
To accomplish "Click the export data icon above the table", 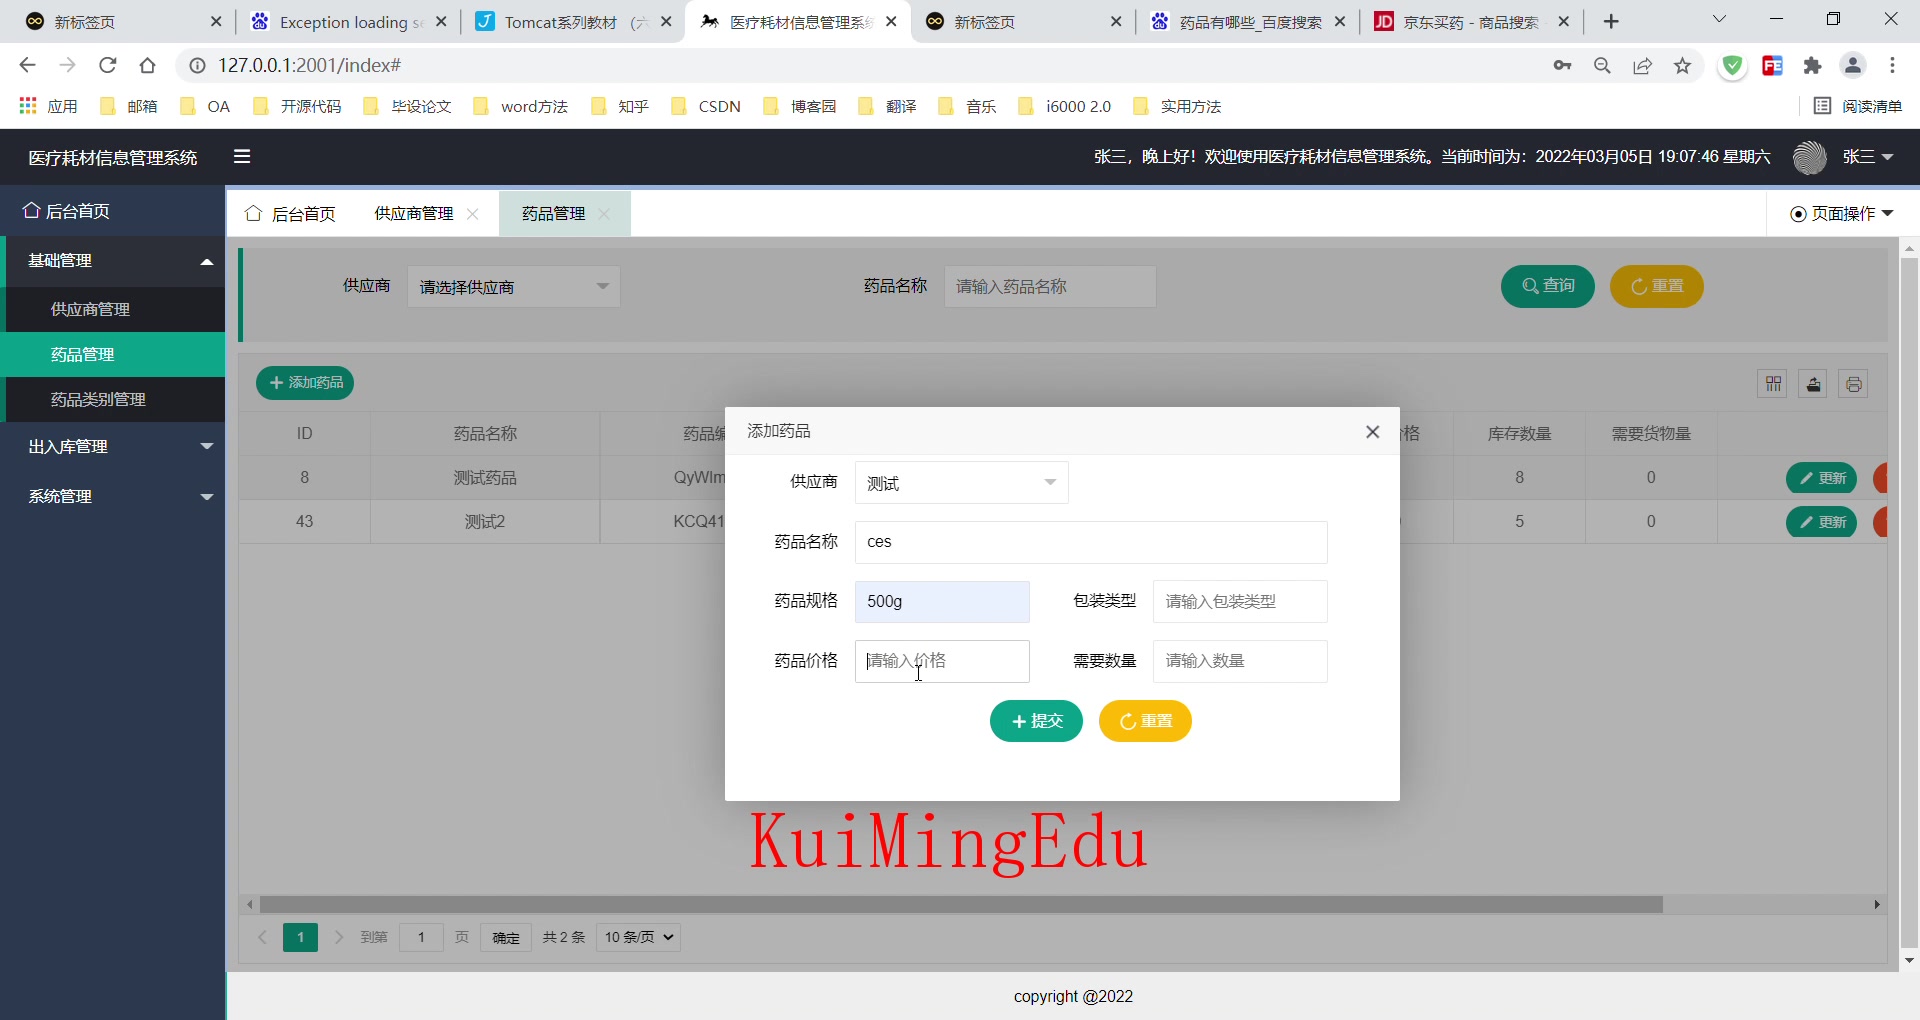I will (x=1813, y=383).
